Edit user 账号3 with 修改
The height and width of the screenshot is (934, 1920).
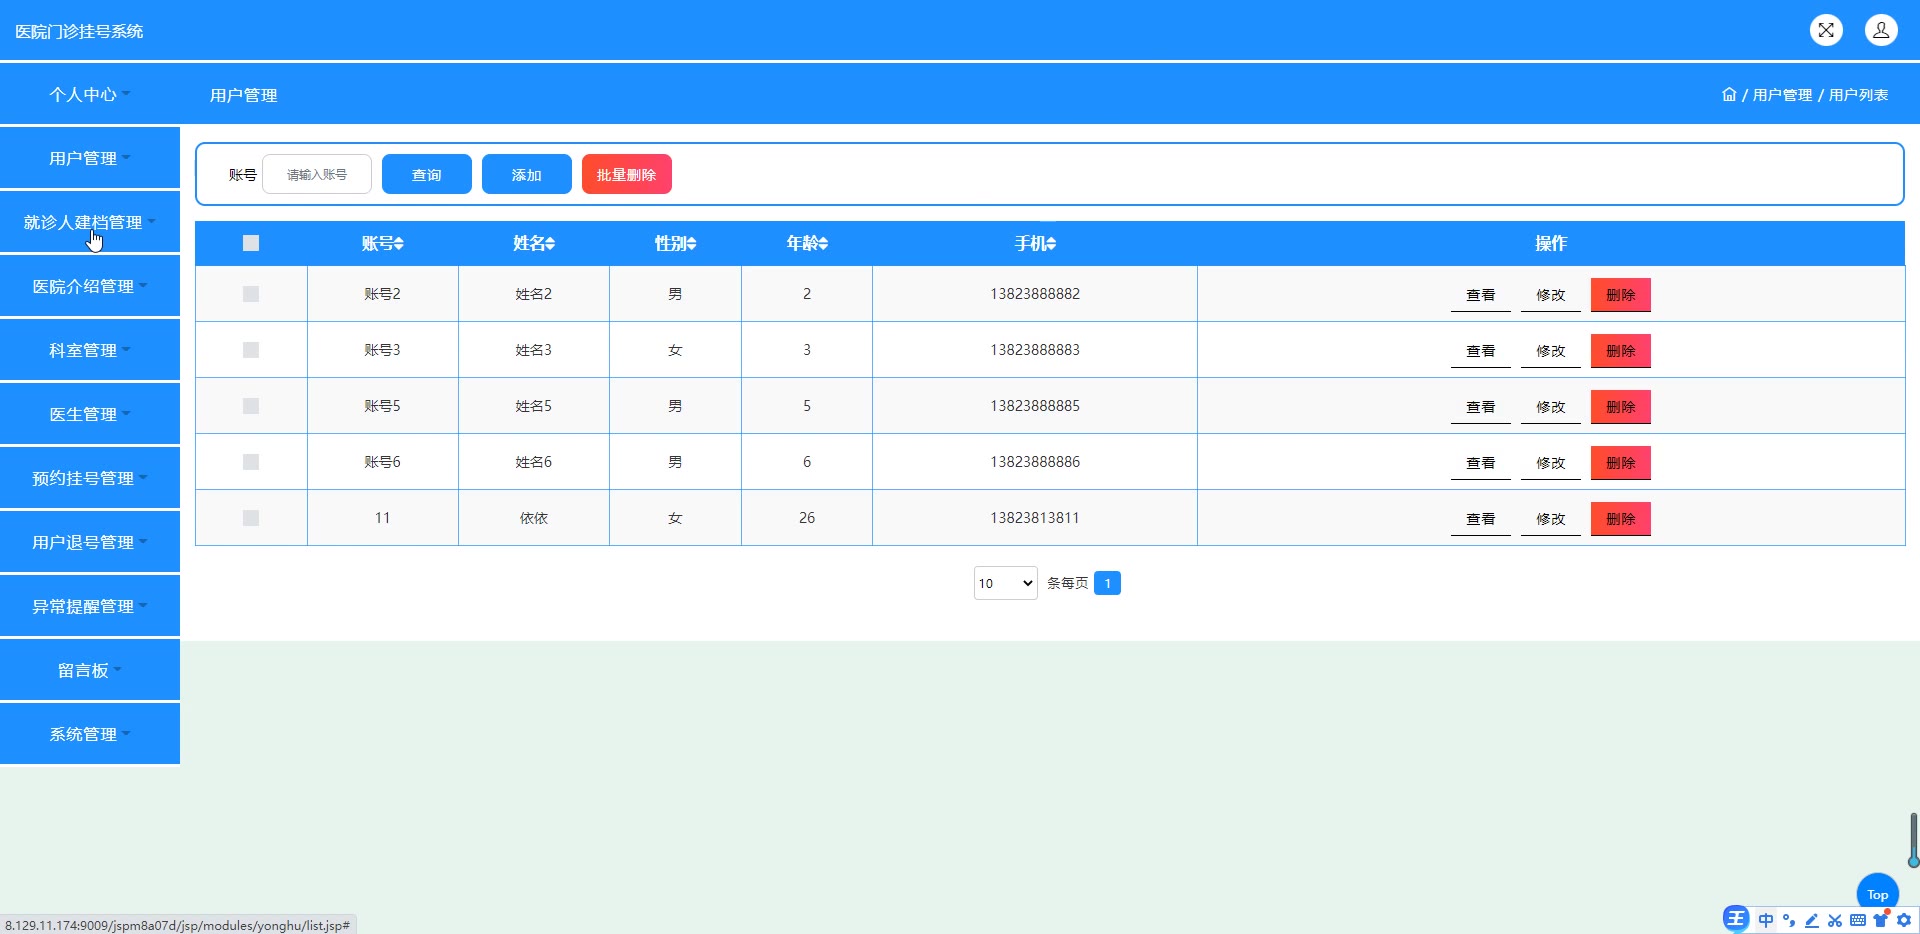click(x=1551, y=351)
